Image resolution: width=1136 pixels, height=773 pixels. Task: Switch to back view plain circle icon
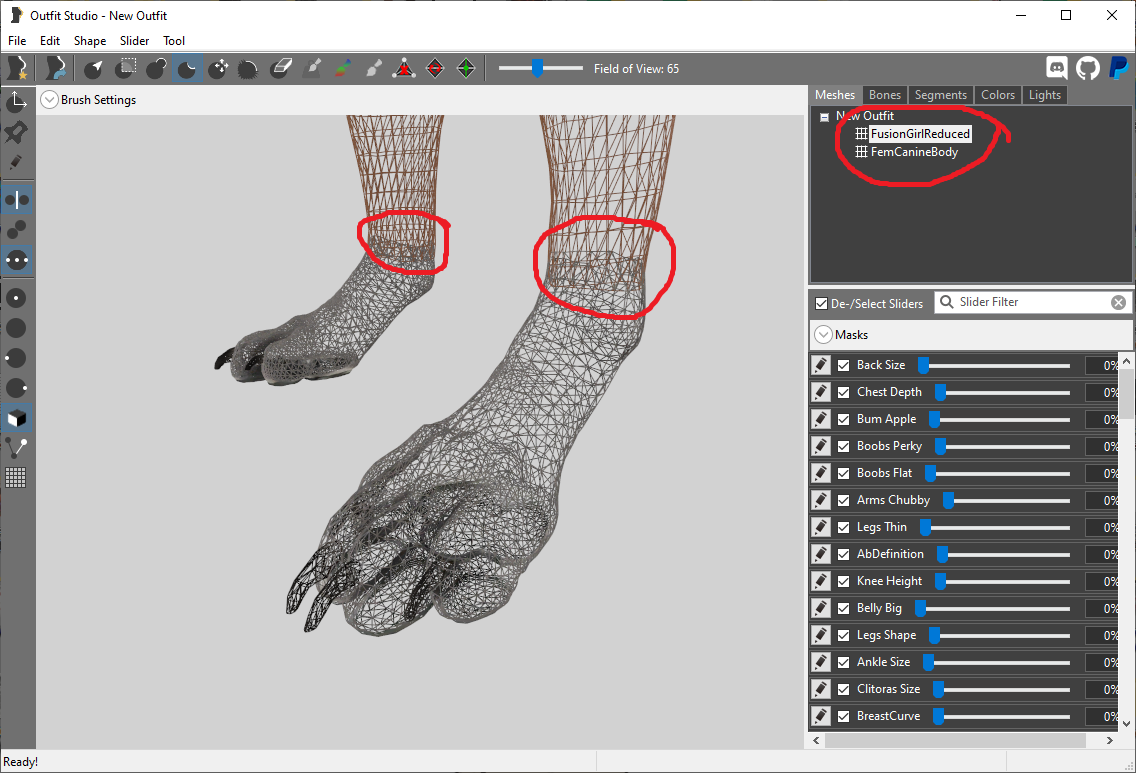(16, 328)
